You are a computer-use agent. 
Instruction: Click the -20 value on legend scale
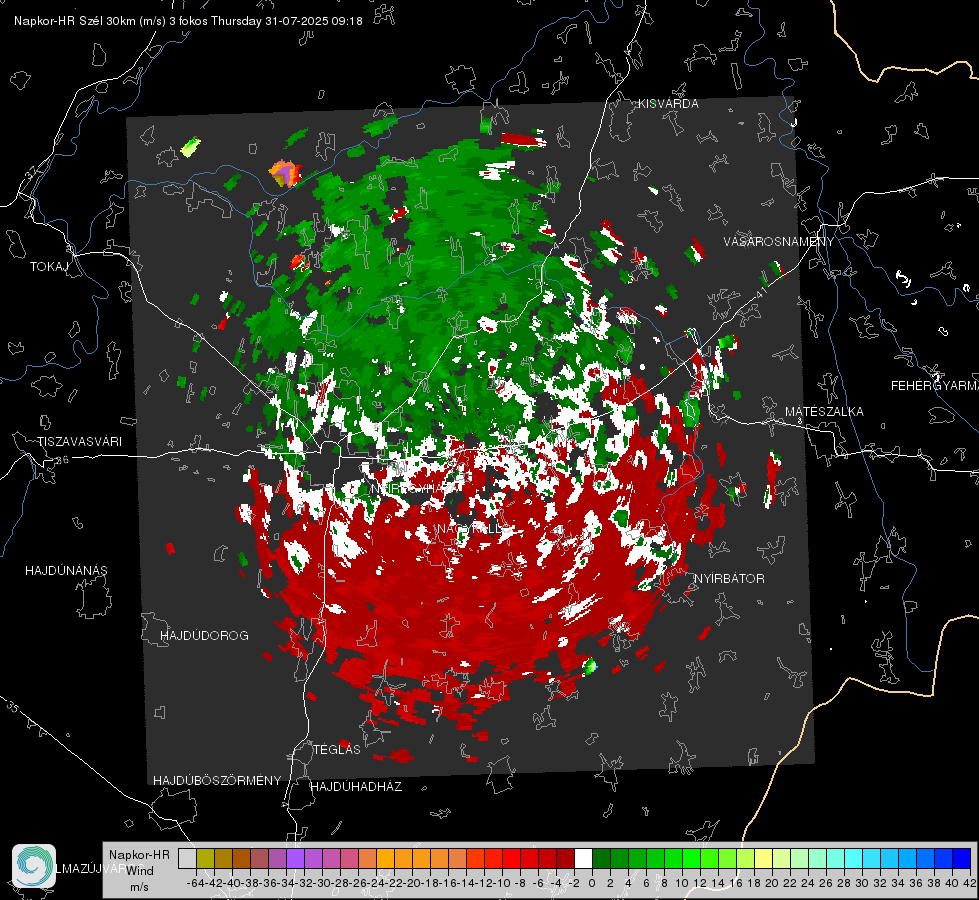[x=412, y=883]
